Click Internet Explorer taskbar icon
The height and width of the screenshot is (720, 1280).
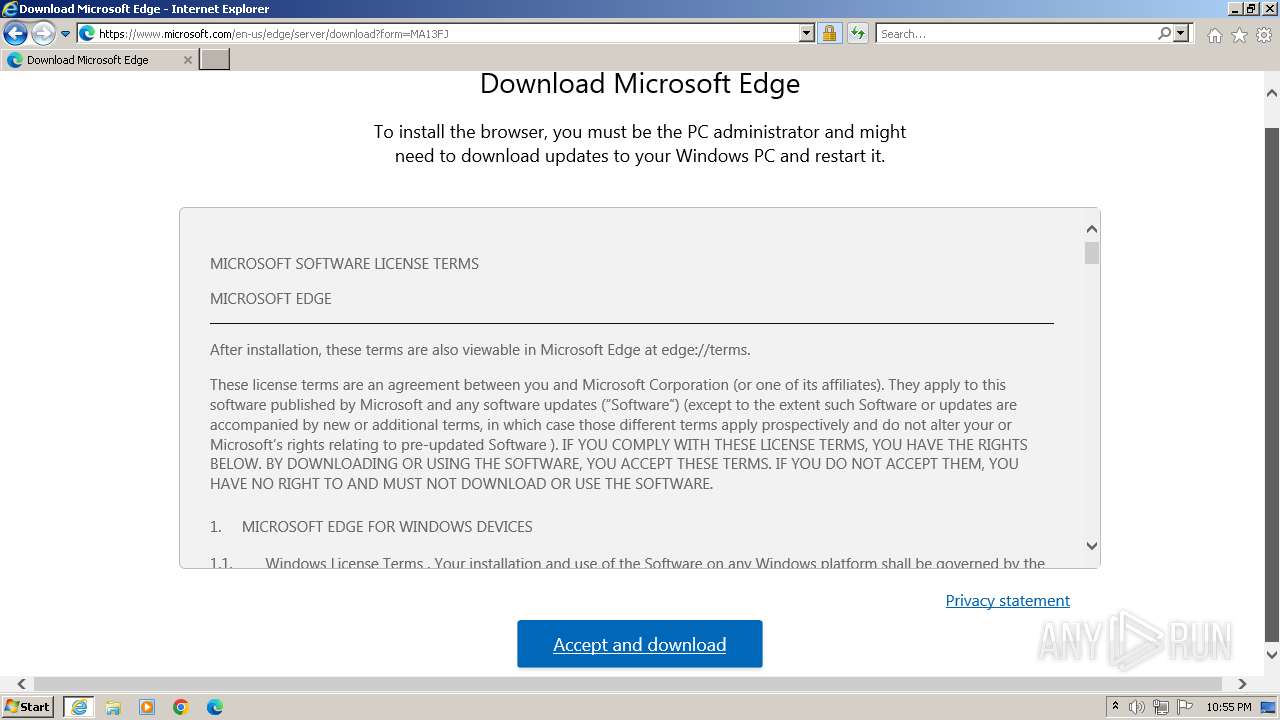[79, 707]
